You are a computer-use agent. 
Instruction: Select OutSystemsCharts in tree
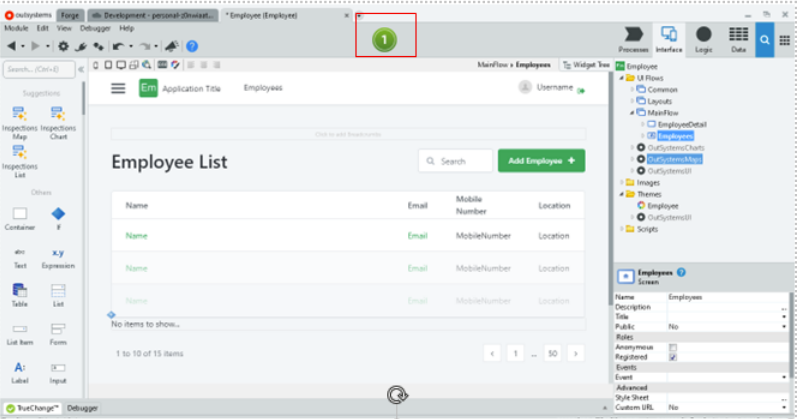pos(676,148)
